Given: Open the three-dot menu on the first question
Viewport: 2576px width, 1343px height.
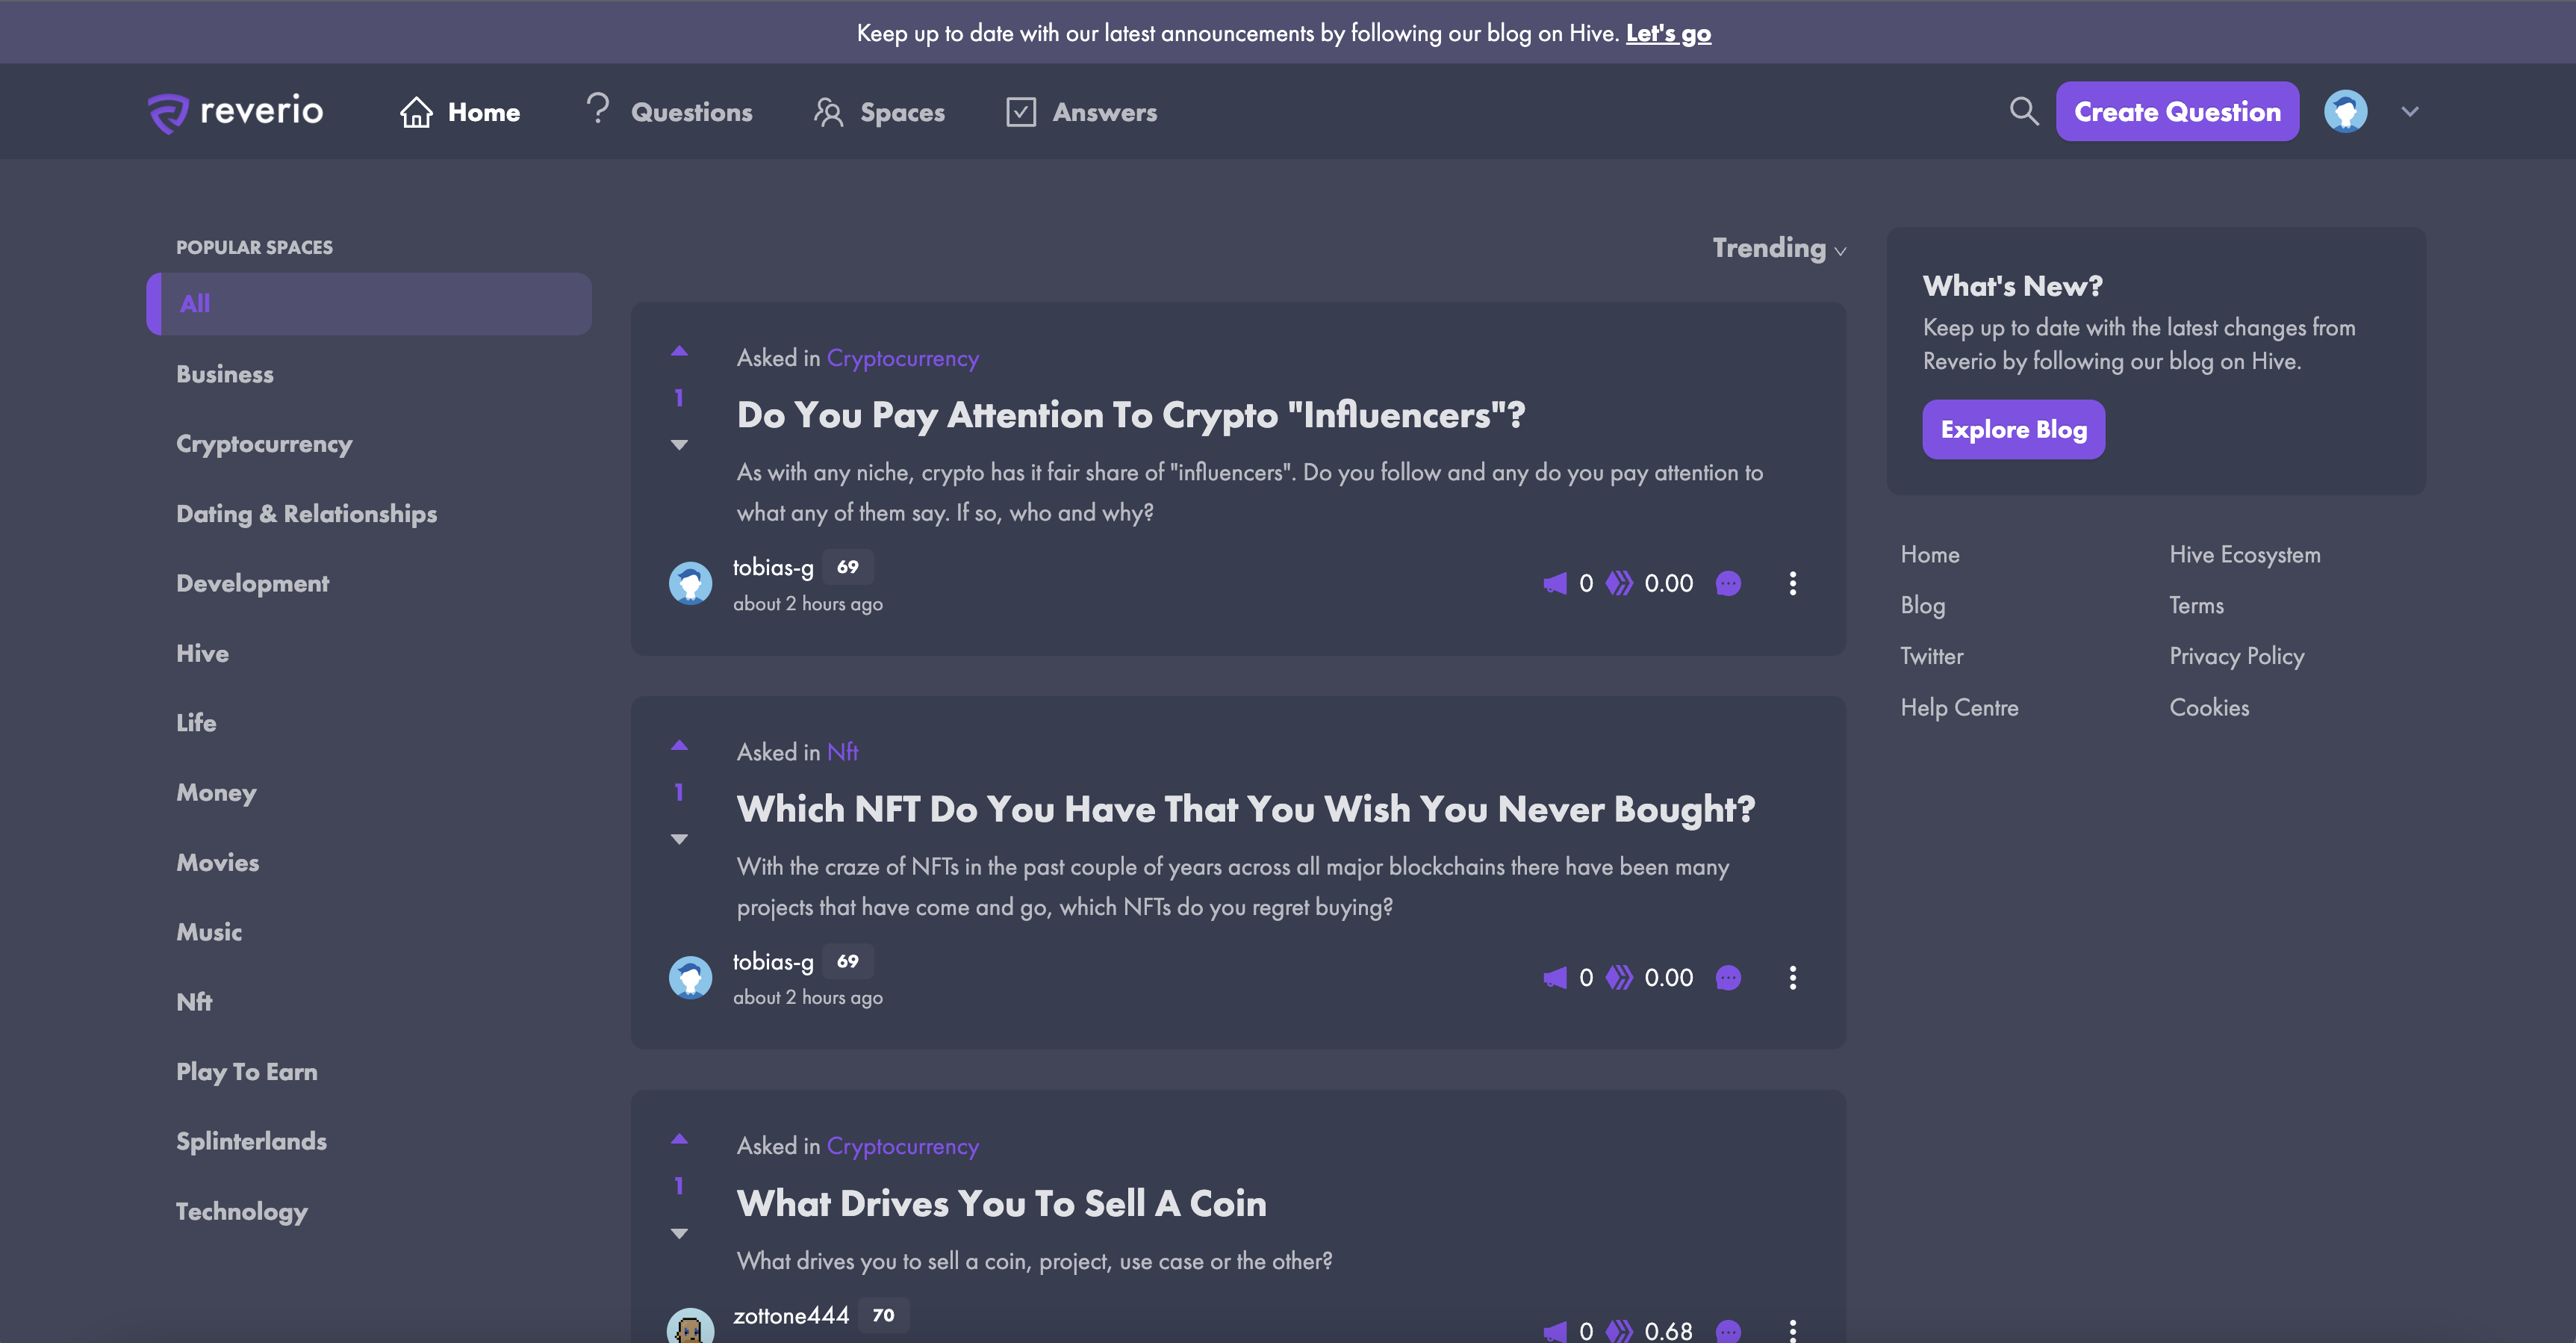Looking at the screenshot, I should pyautogui.click(x=1793, y=583).
